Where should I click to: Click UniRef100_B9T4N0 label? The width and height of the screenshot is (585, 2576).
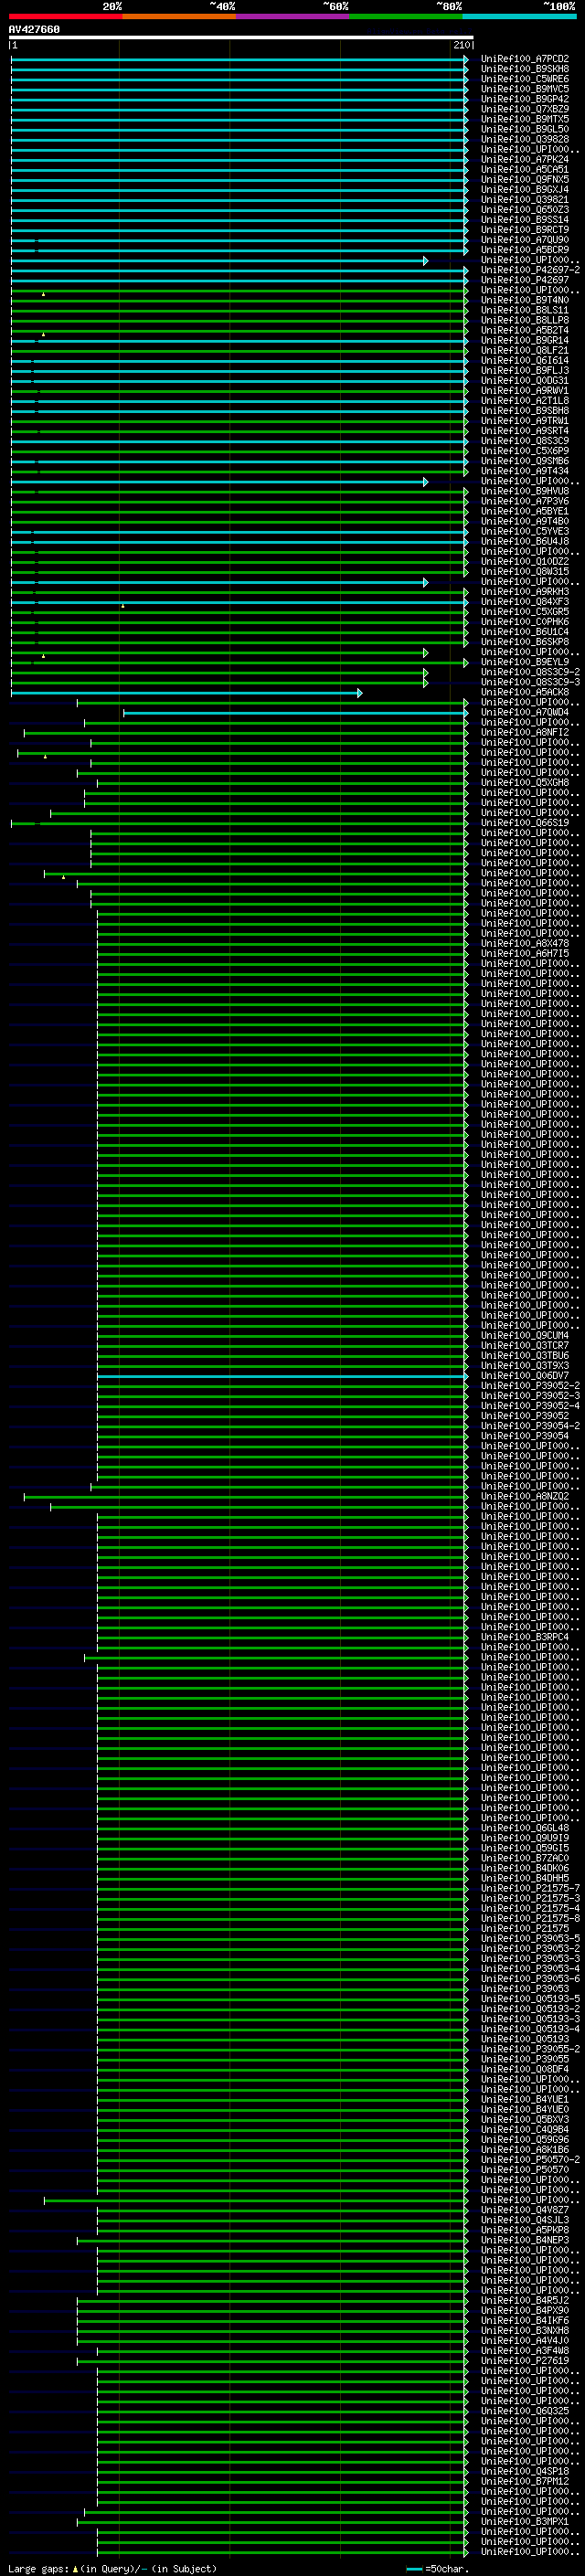coord(525,300)
